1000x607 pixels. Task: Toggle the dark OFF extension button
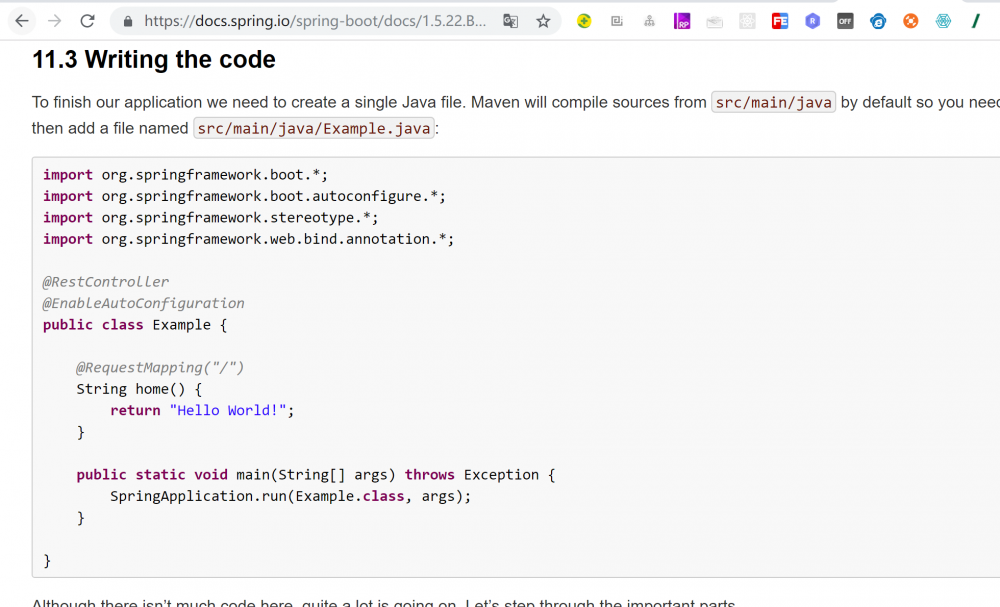point(845,21)
